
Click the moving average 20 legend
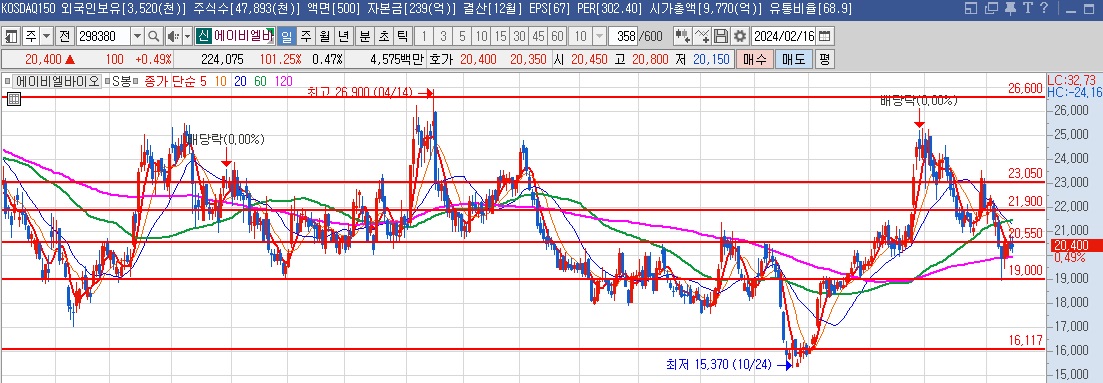point(240,81)
